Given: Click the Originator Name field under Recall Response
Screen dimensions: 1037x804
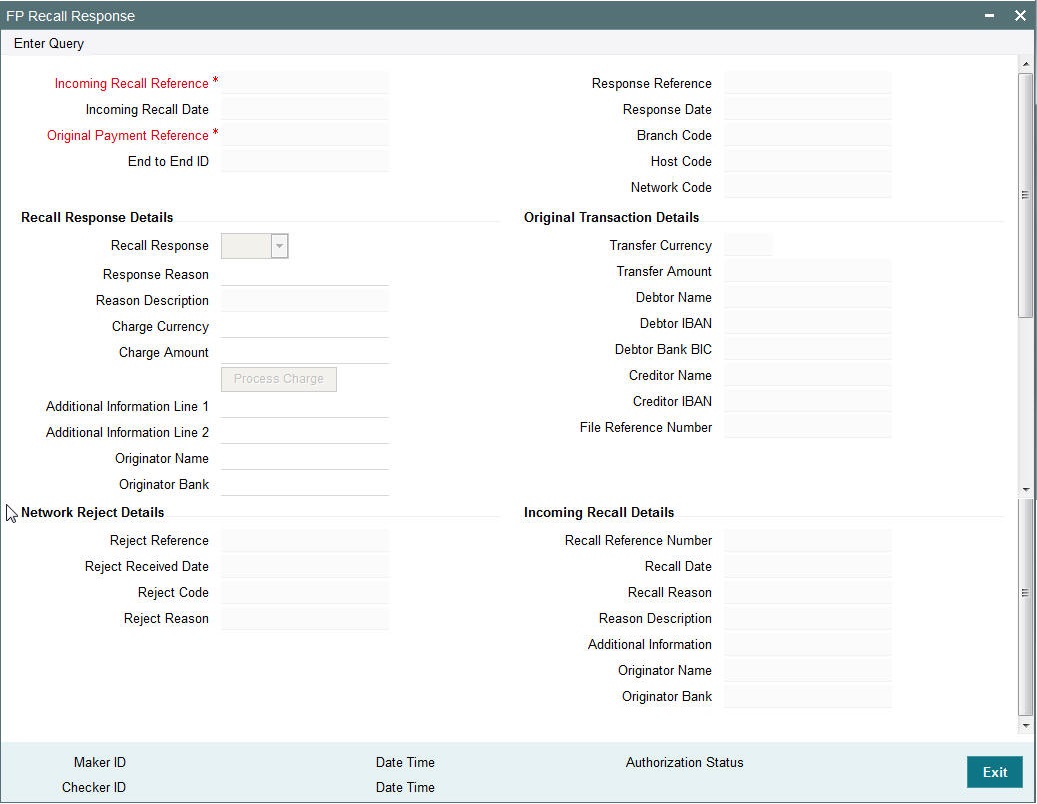Looking at the screenshot, I should pos(305,458).
